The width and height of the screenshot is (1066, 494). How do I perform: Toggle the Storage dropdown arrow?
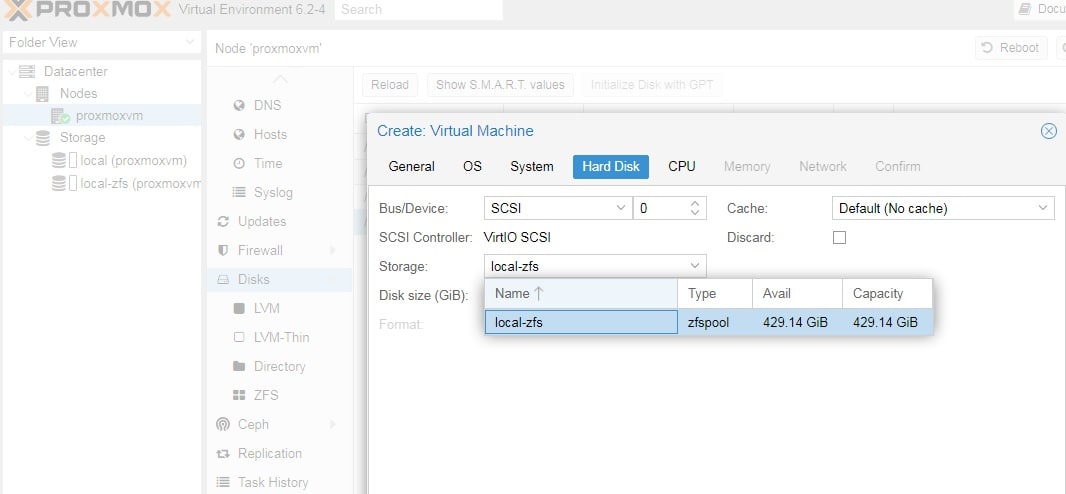pyautogui.click(x=695, y=266)
